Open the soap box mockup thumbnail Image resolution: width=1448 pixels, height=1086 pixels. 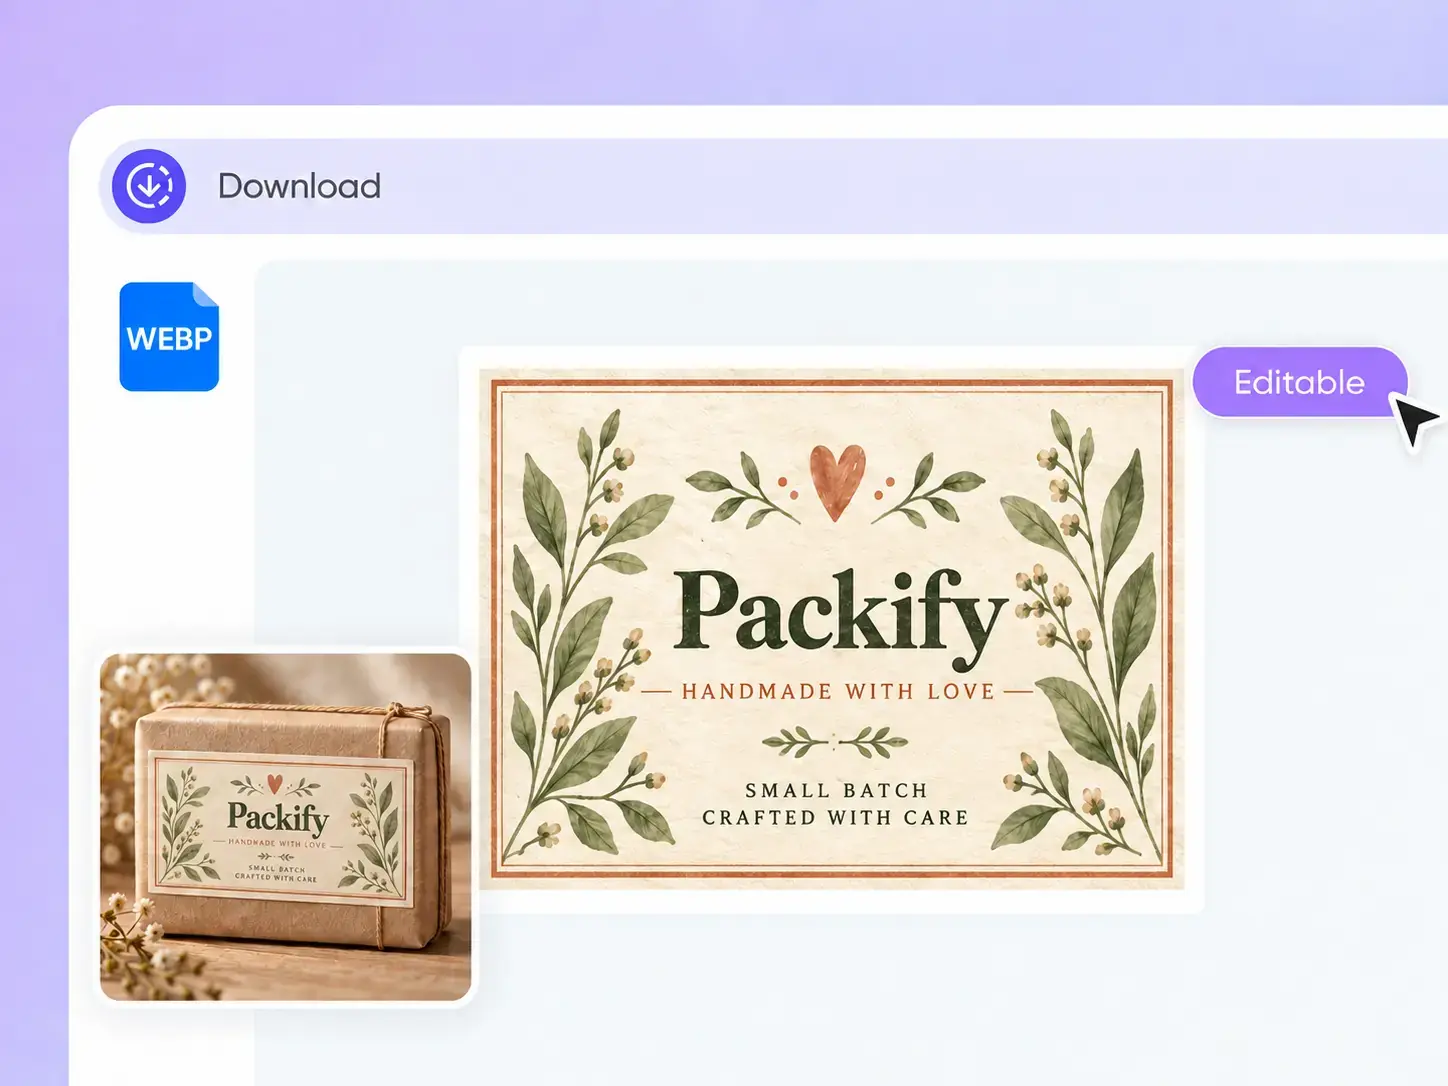click(286, 827)
